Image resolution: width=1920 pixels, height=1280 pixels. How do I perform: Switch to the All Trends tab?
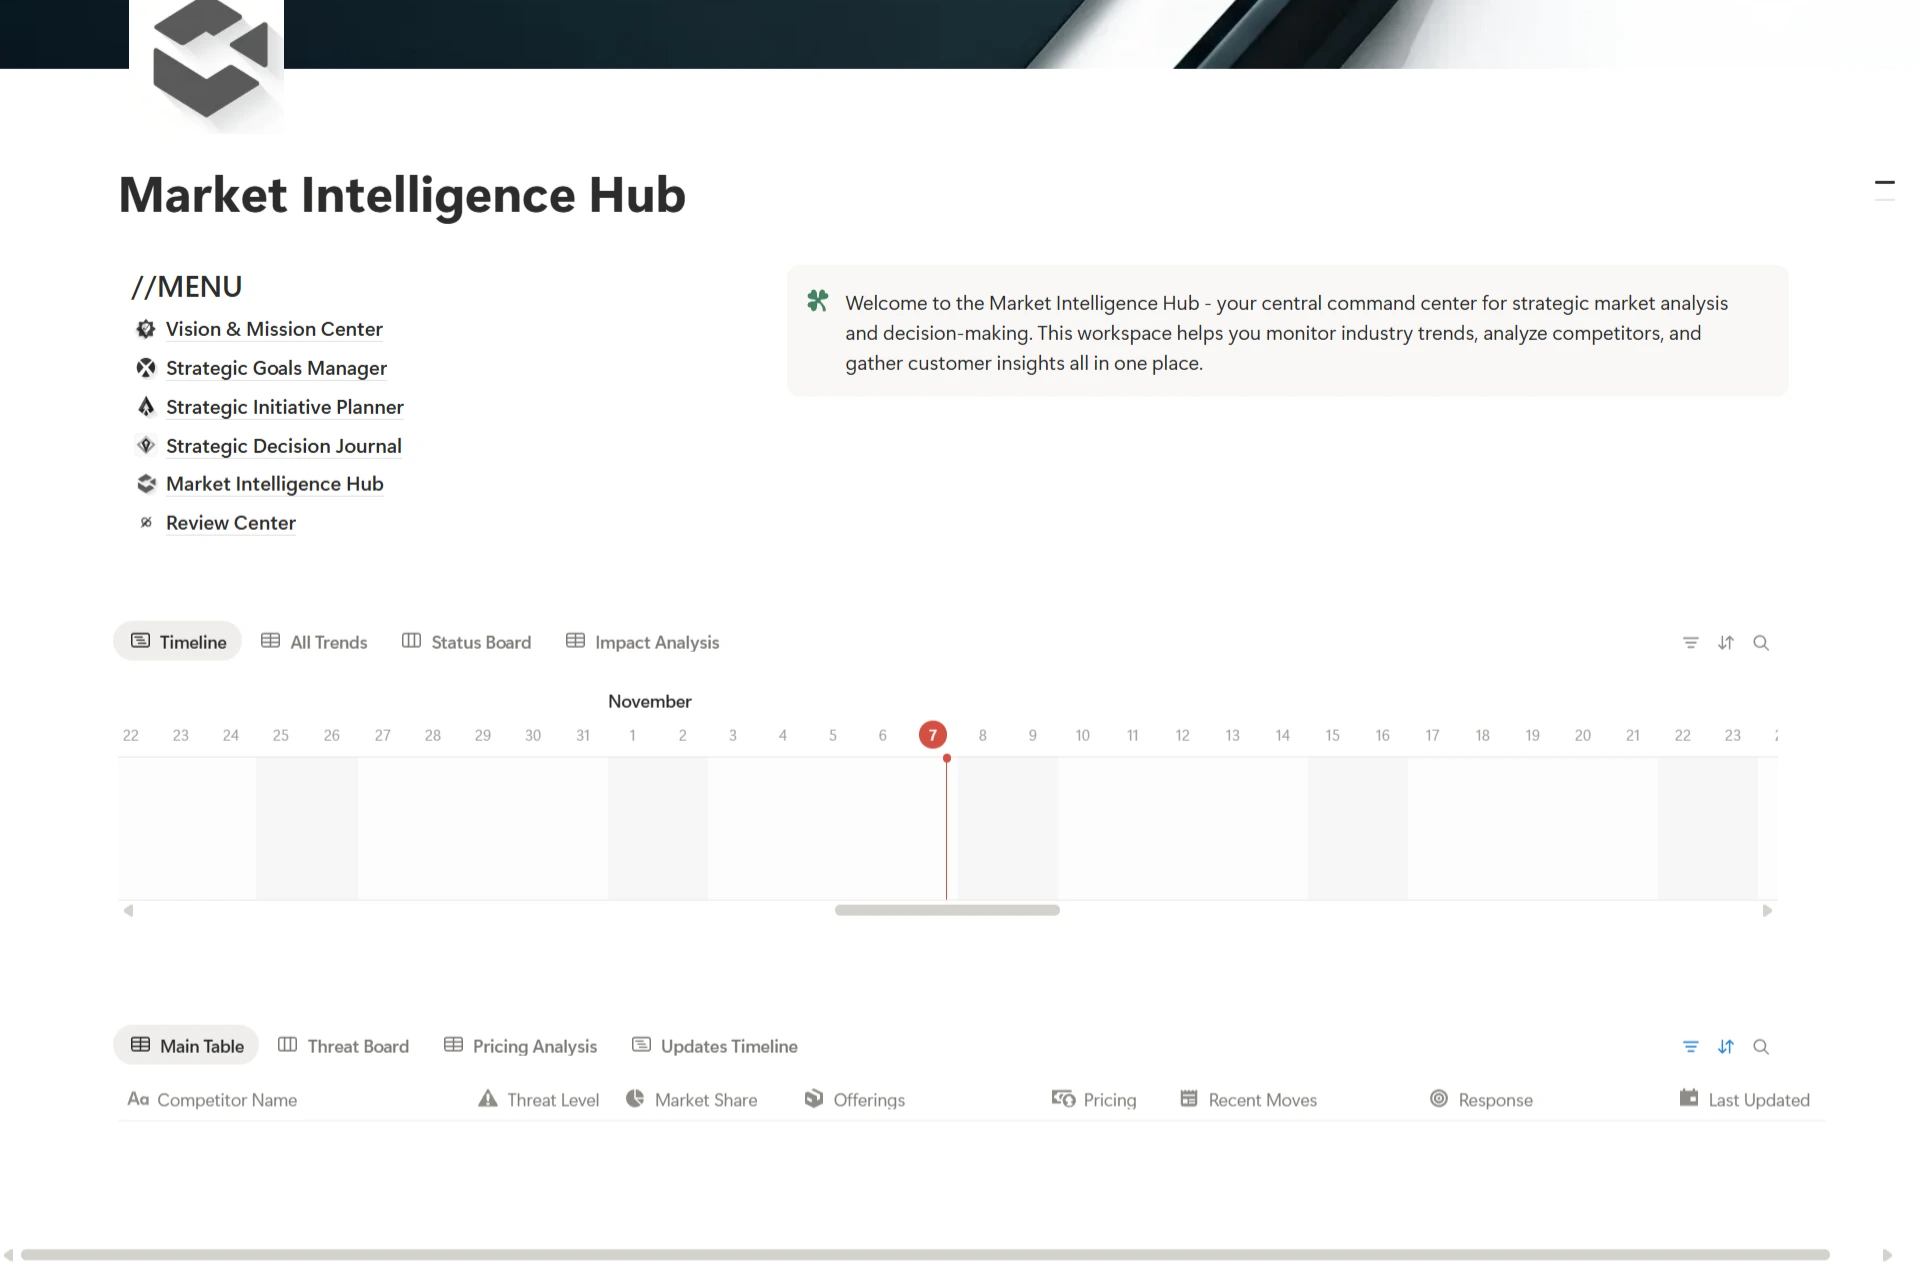pos(314,642)
